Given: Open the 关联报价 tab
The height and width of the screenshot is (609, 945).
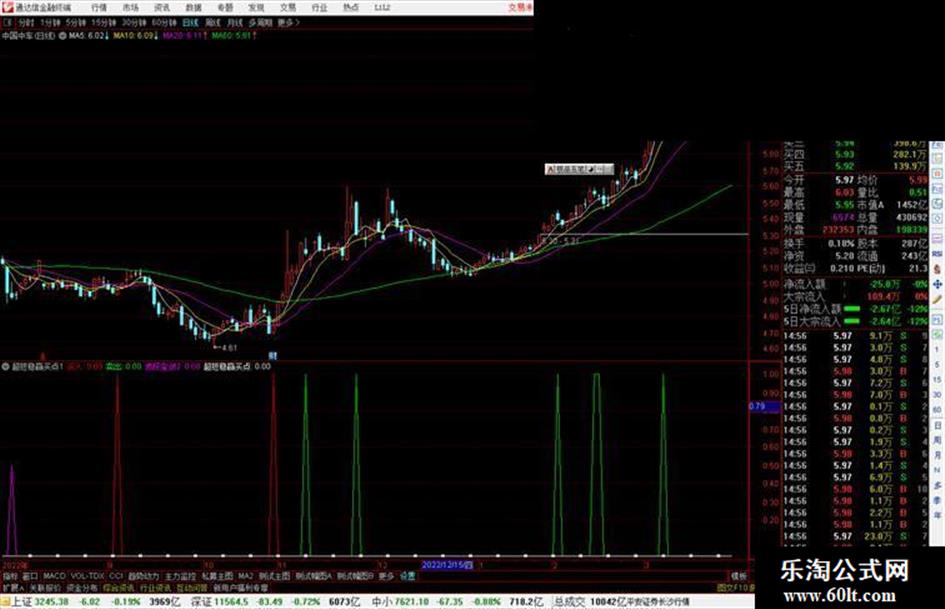Looking at the screenshot, I should pos(45,587).
